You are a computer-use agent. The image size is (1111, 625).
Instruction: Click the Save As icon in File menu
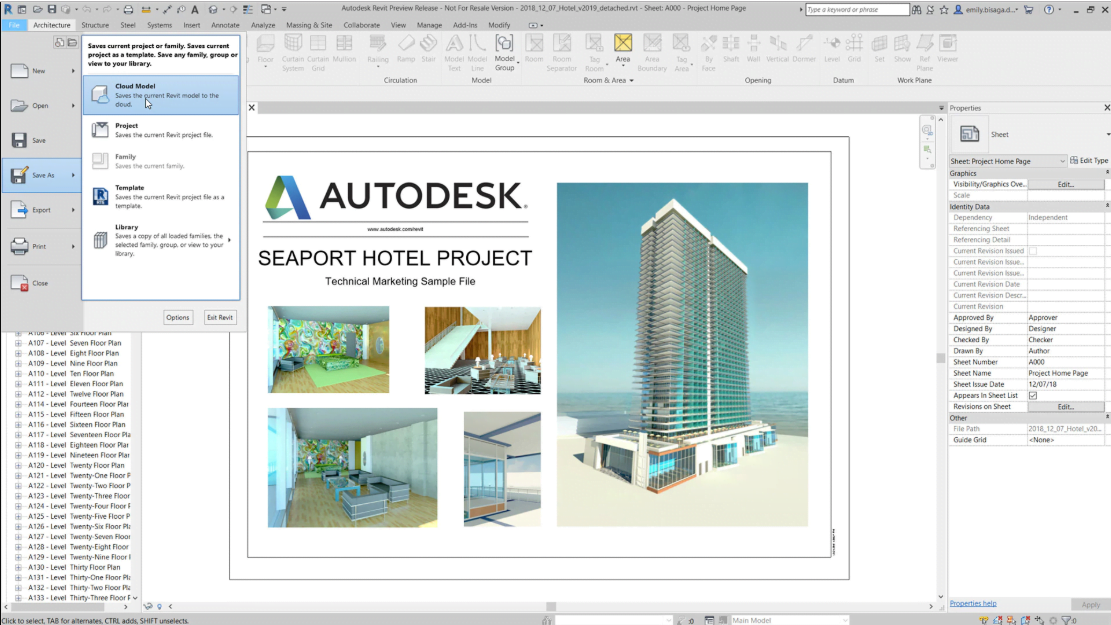tap(20, 175)
